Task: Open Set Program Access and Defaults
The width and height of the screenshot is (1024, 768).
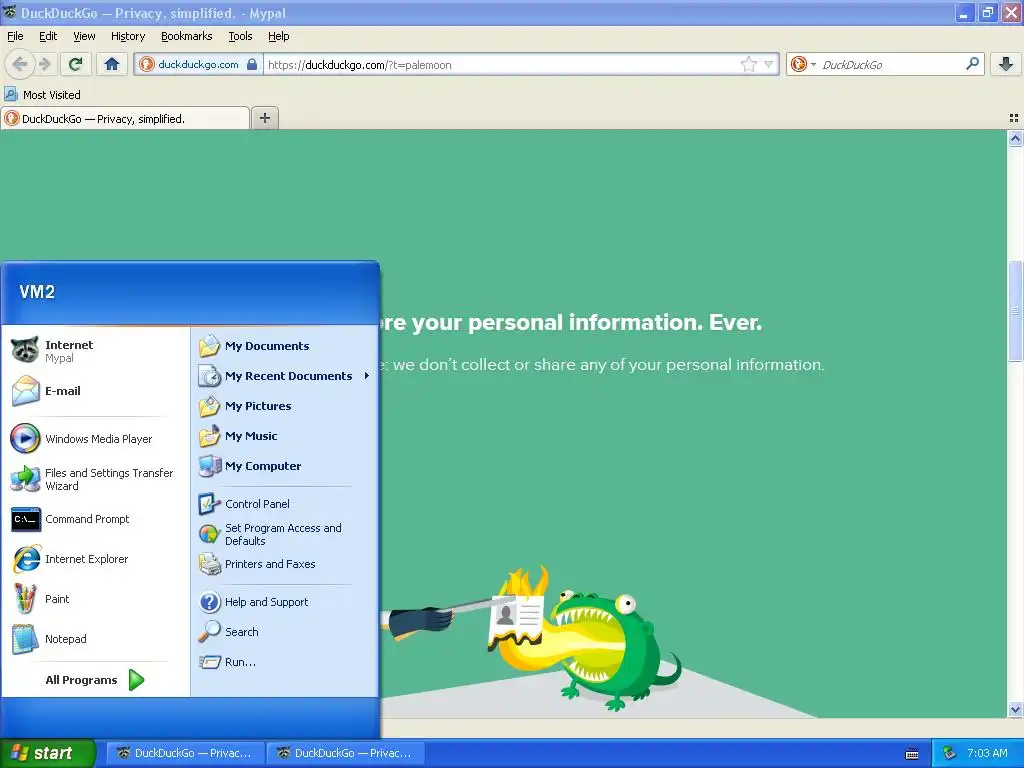Action: [x=285, y=534]
